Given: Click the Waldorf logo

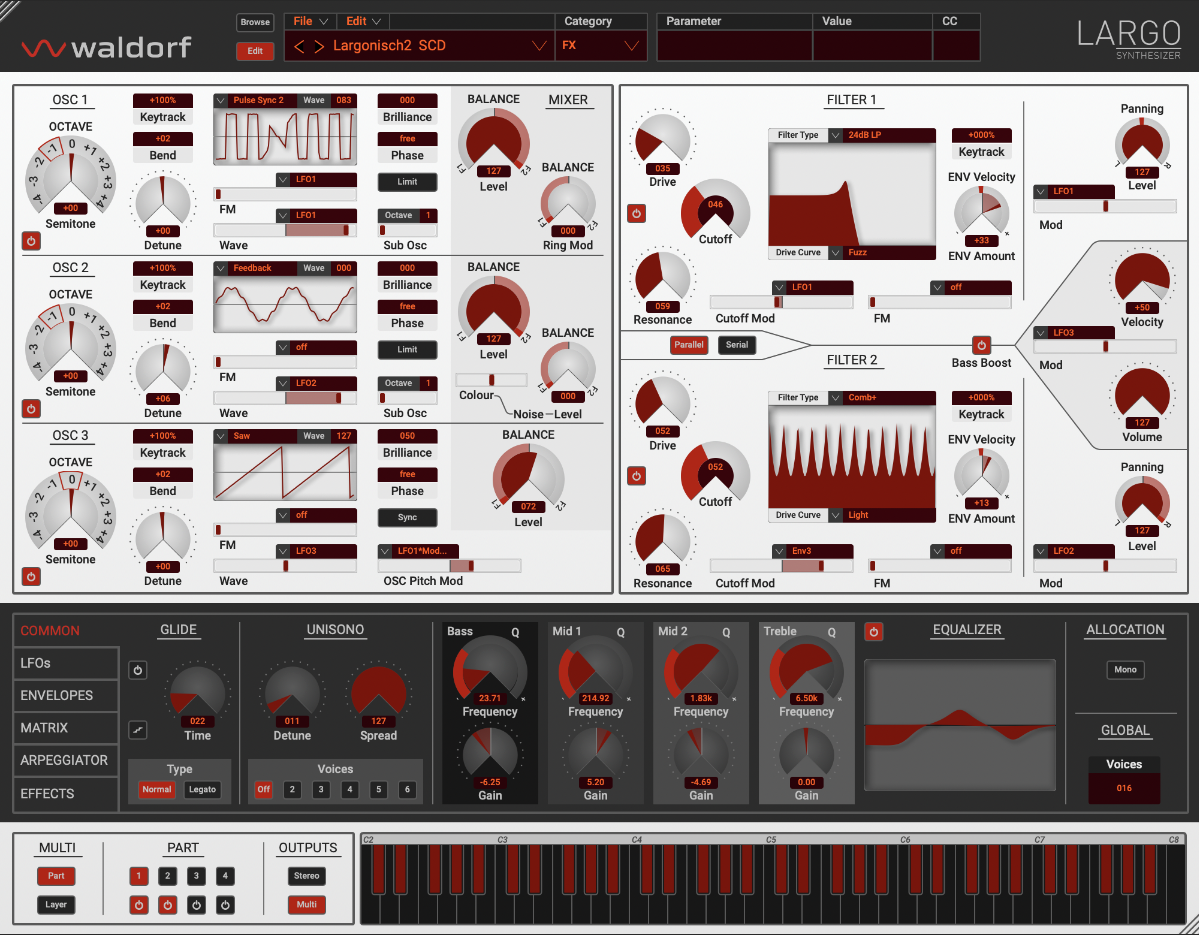Looking at the screenshot, I should pos(106,45).
